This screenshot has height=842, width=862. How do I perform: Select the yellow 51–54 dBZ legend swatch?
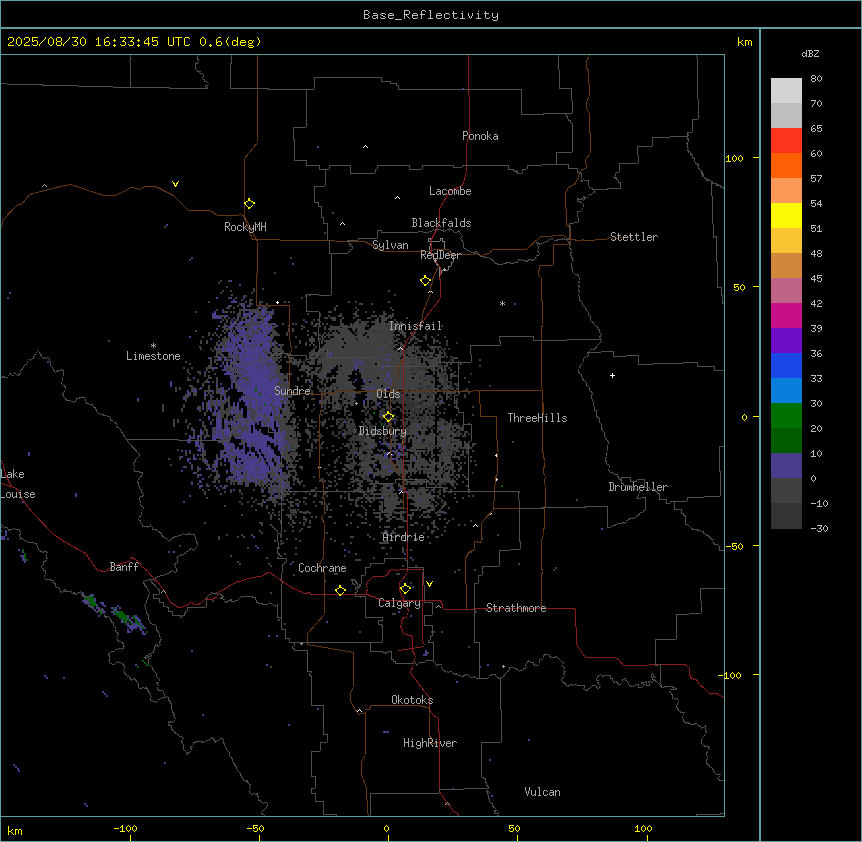pos(786,215)
